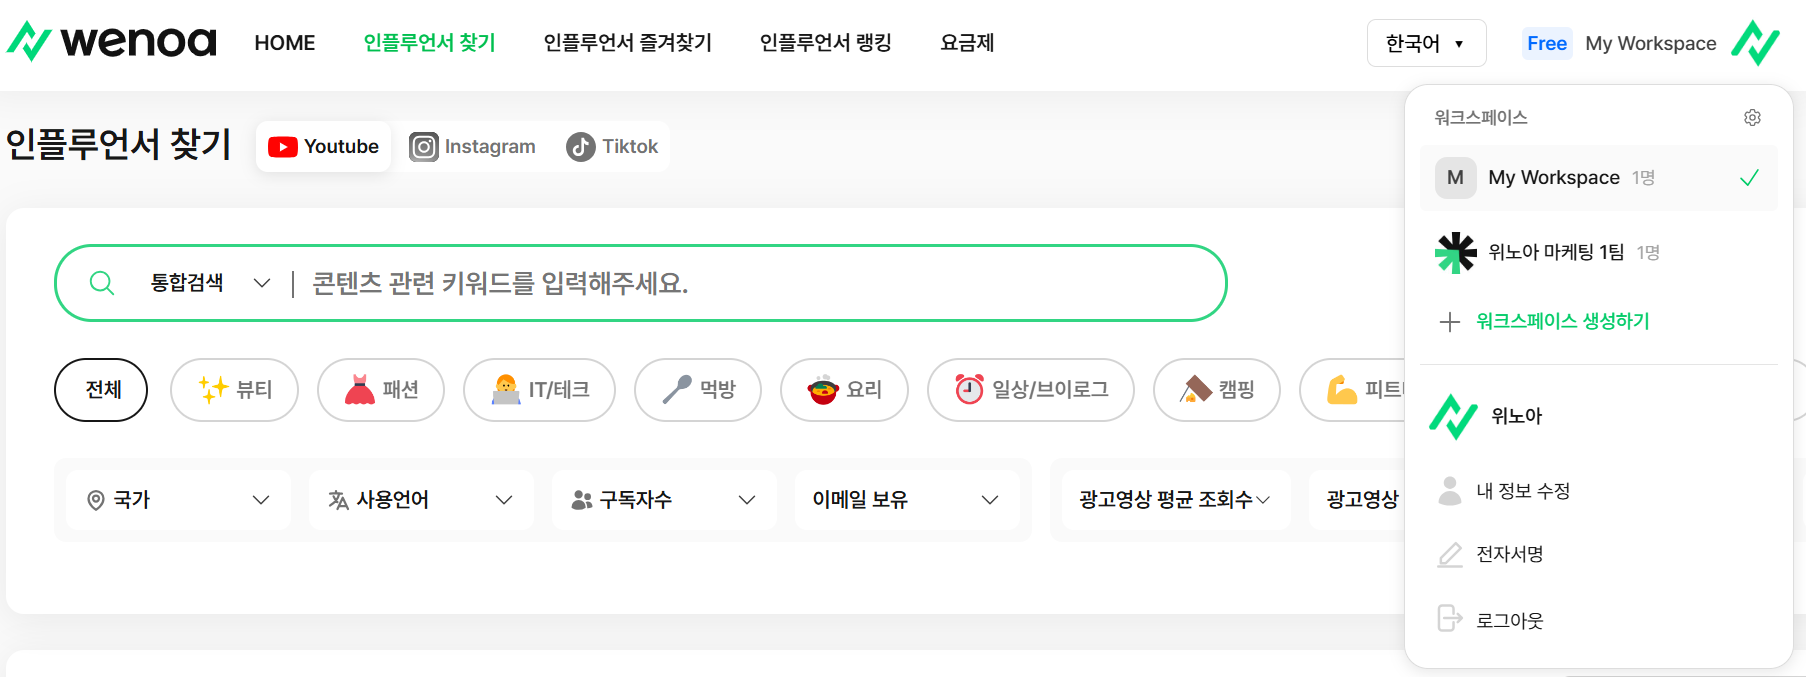Click the keyword search input field
Viewport: 1806px width, 677px height.
point(760,283)
